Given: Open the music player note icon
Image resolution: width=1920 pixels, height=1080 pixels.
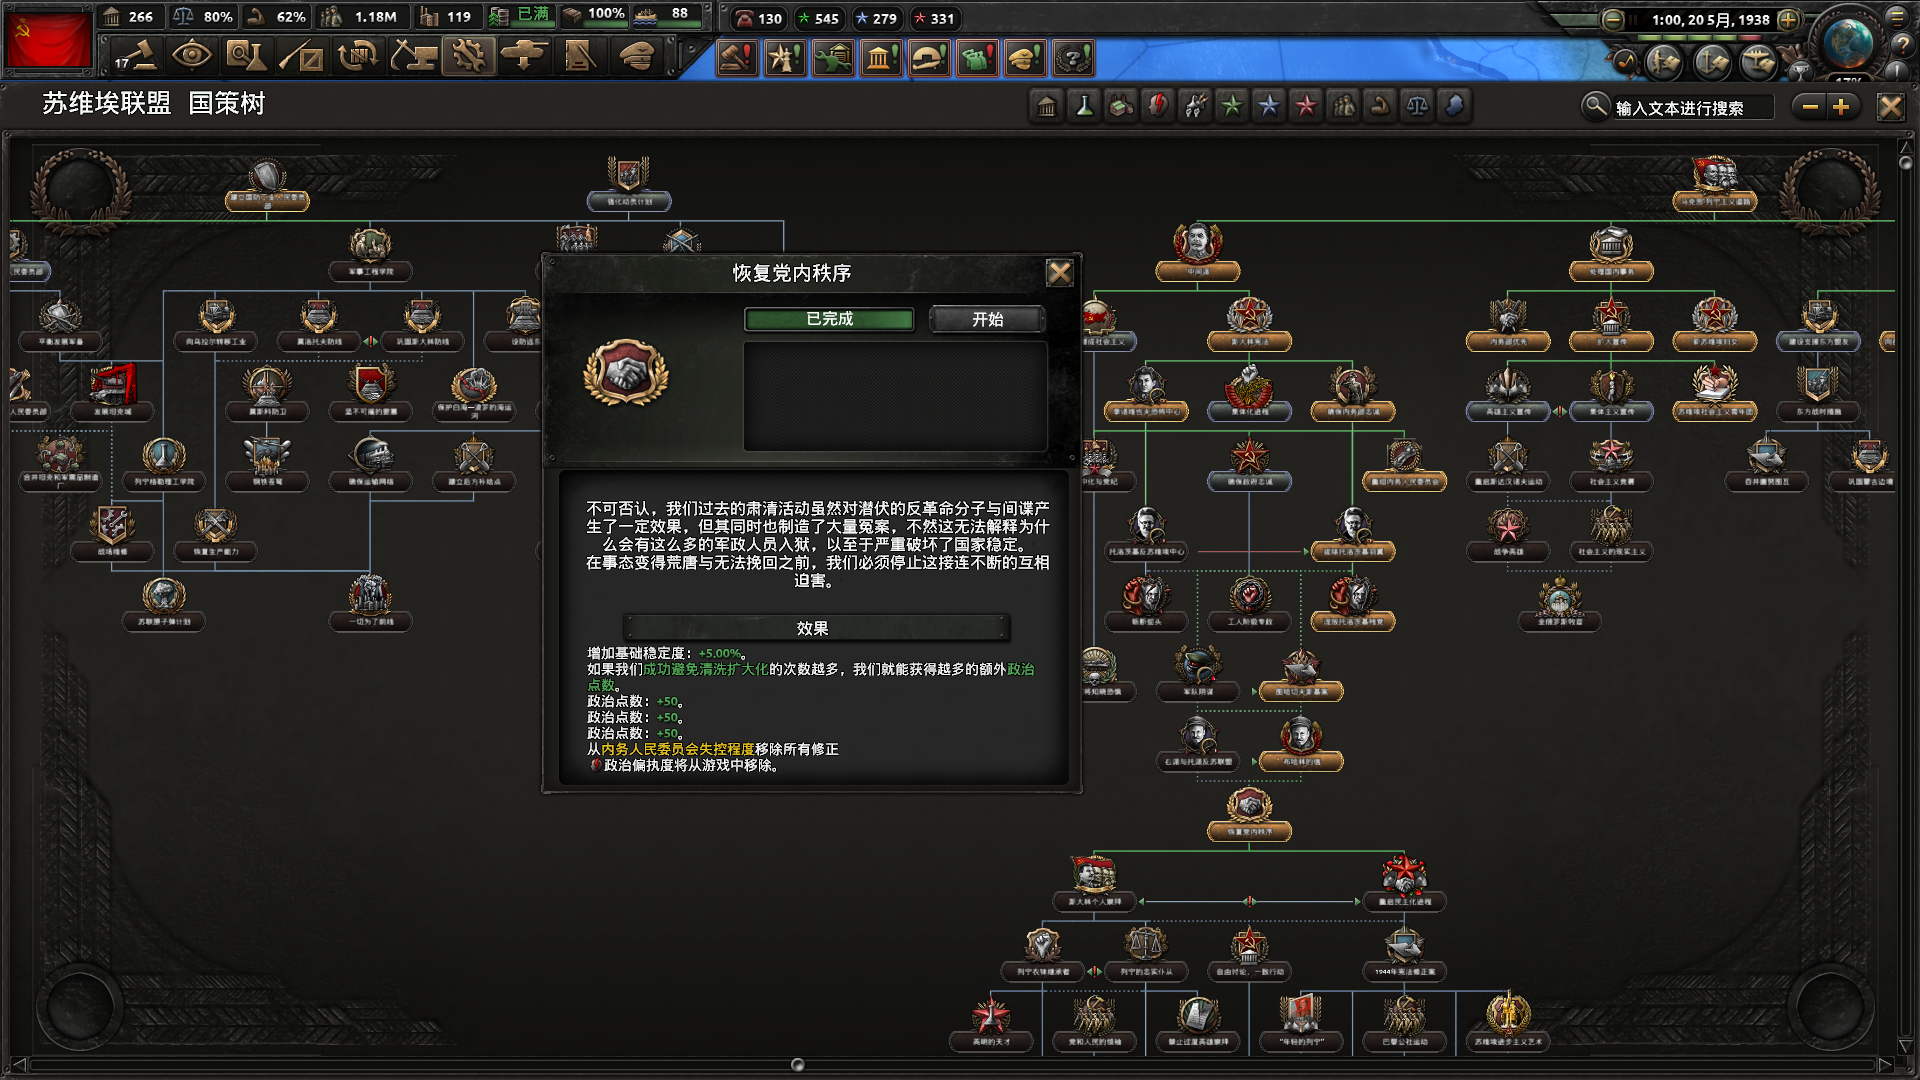Looking at the screenshot, I should (x=1625, y=63).
